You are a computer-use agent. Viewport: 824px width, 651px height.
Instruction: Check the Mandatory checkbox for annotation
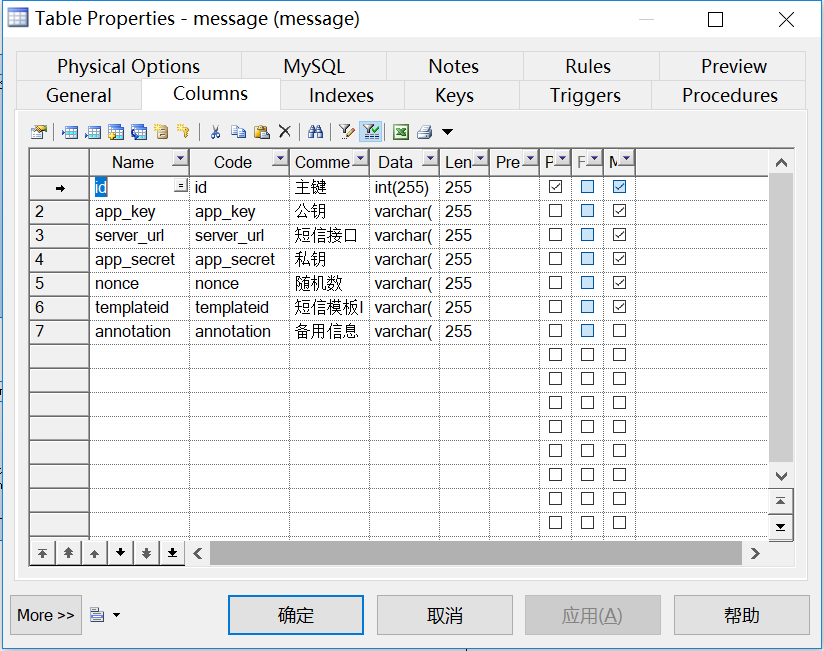(x=619, y=331)
